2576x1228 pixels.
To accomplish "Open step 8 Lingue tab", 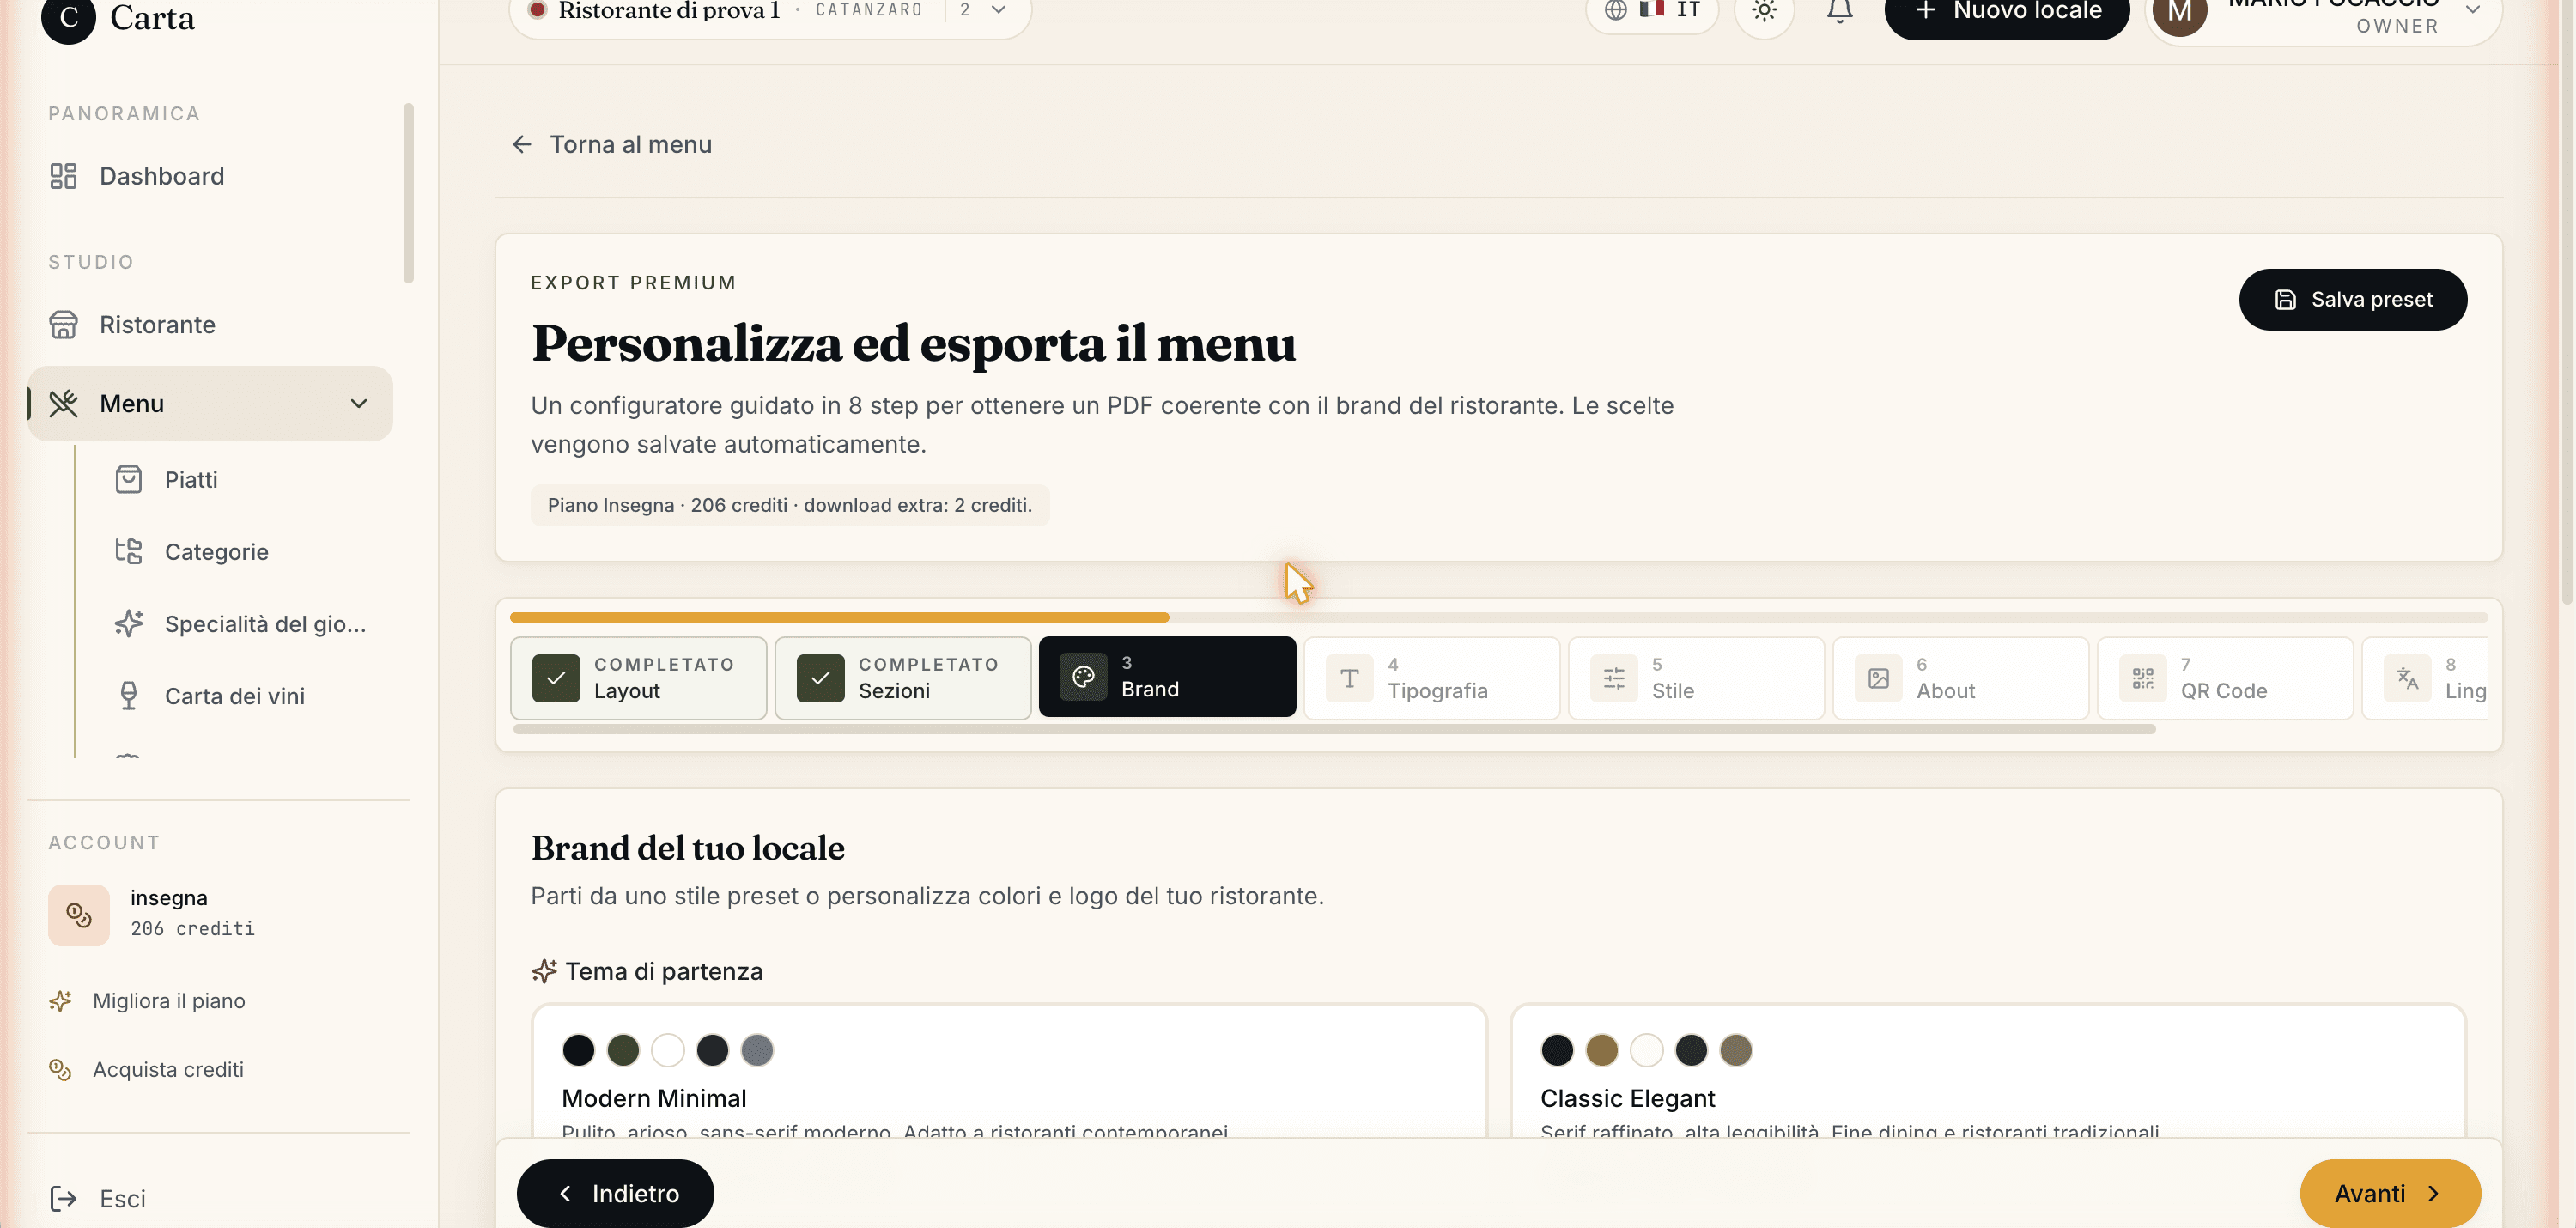I will point(2425,678).
